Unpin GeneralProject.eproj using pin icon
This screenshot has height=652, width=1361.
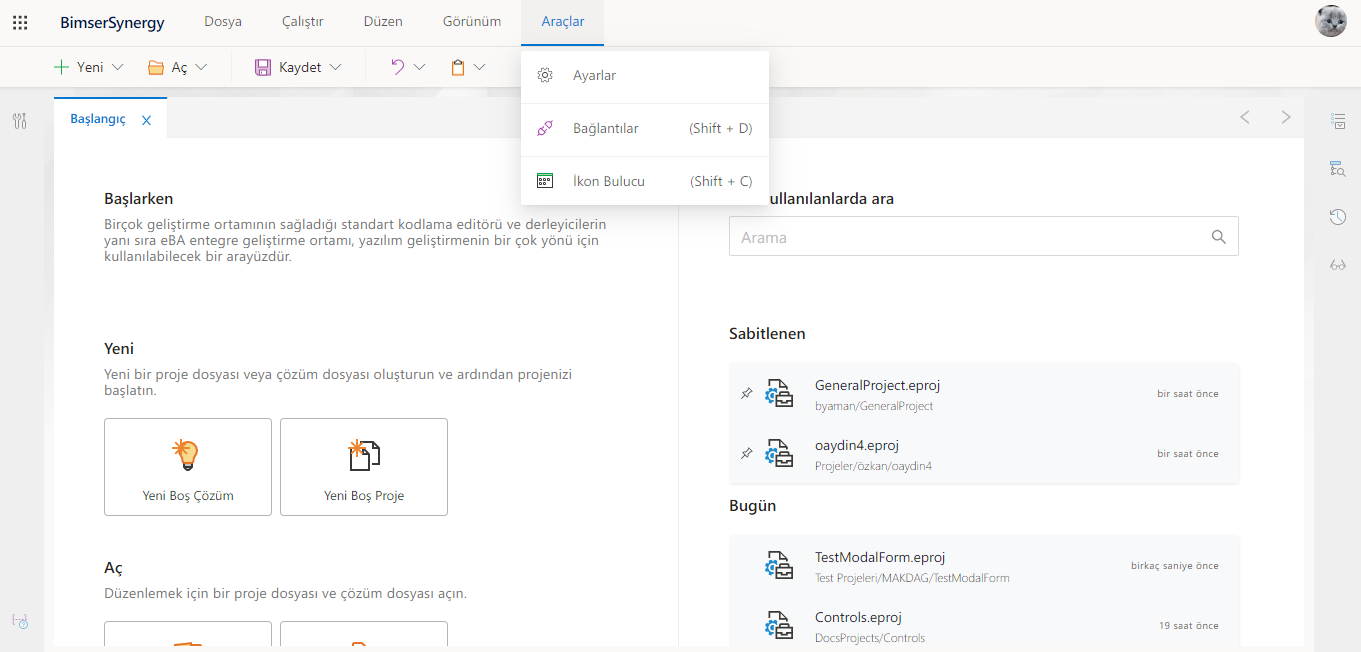746,394
